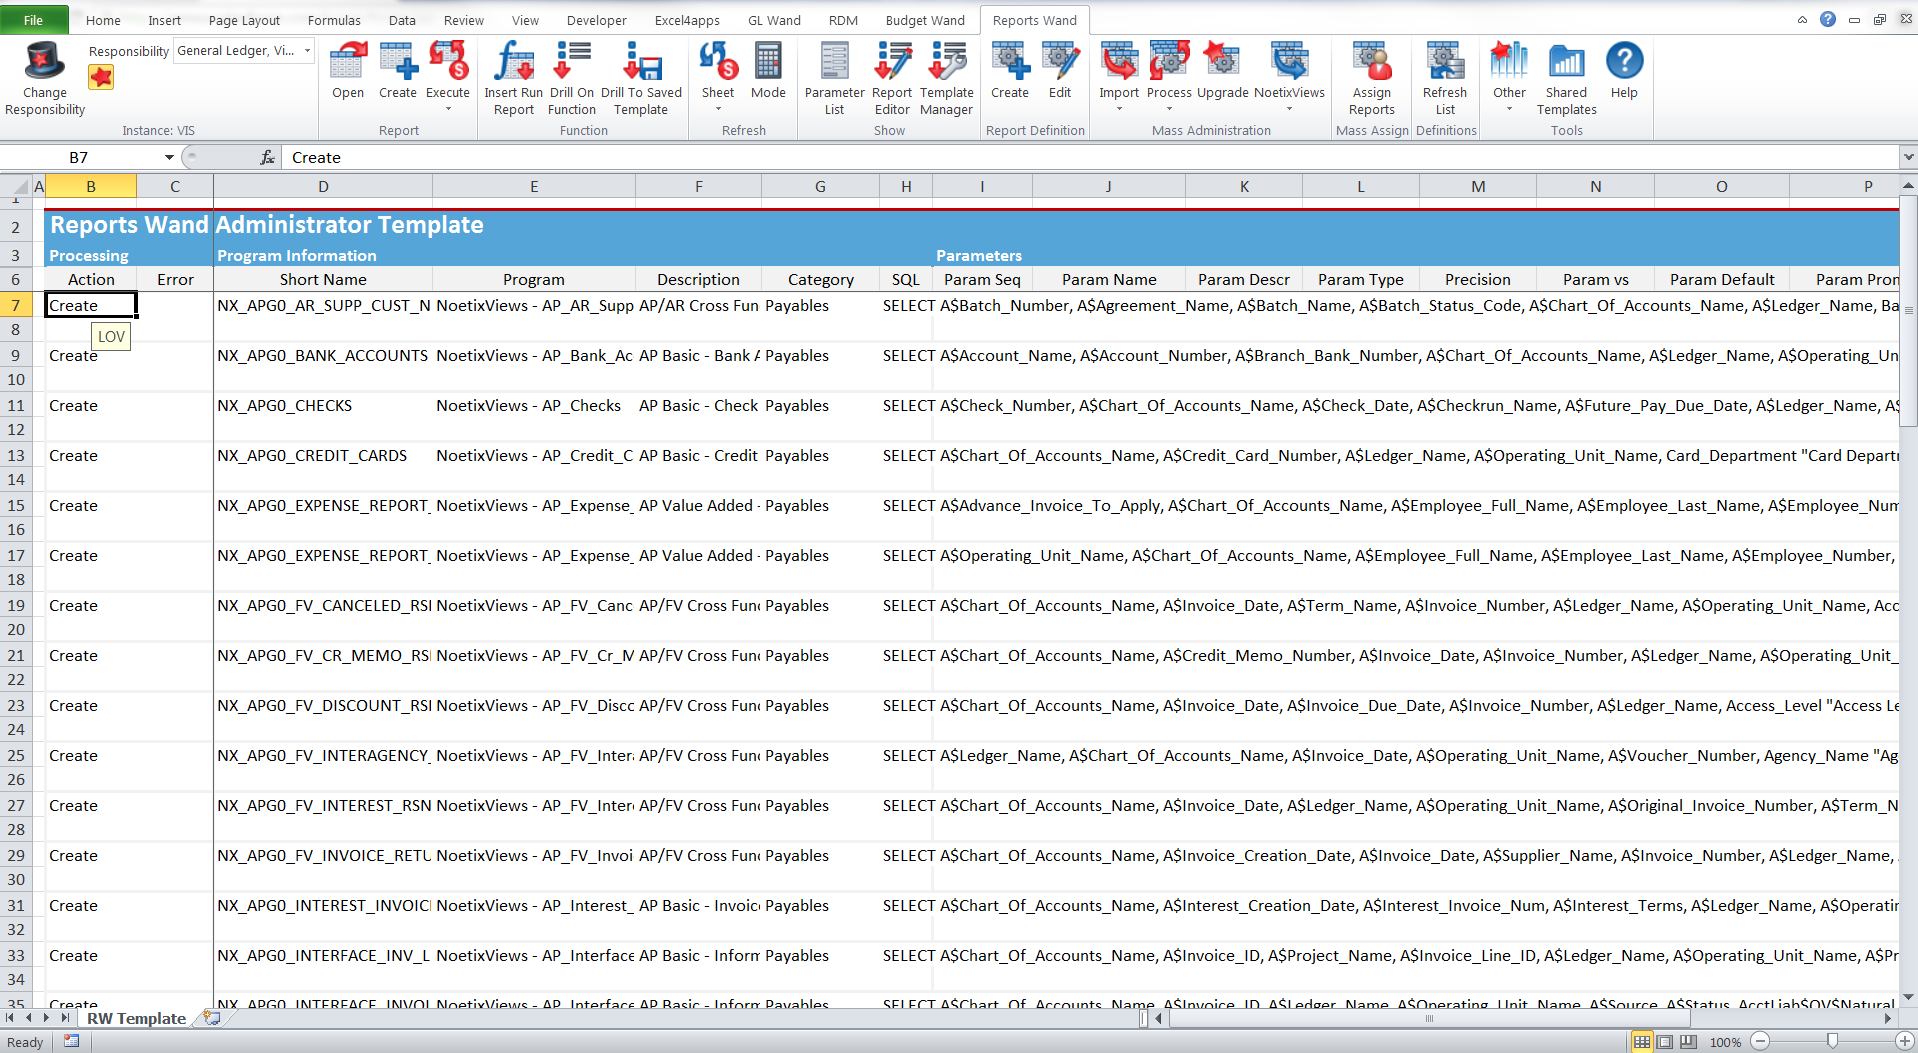Expand the Name Box dropdown arrow
This screenshot has width=1918, height=1053.
tap(169, 157)
